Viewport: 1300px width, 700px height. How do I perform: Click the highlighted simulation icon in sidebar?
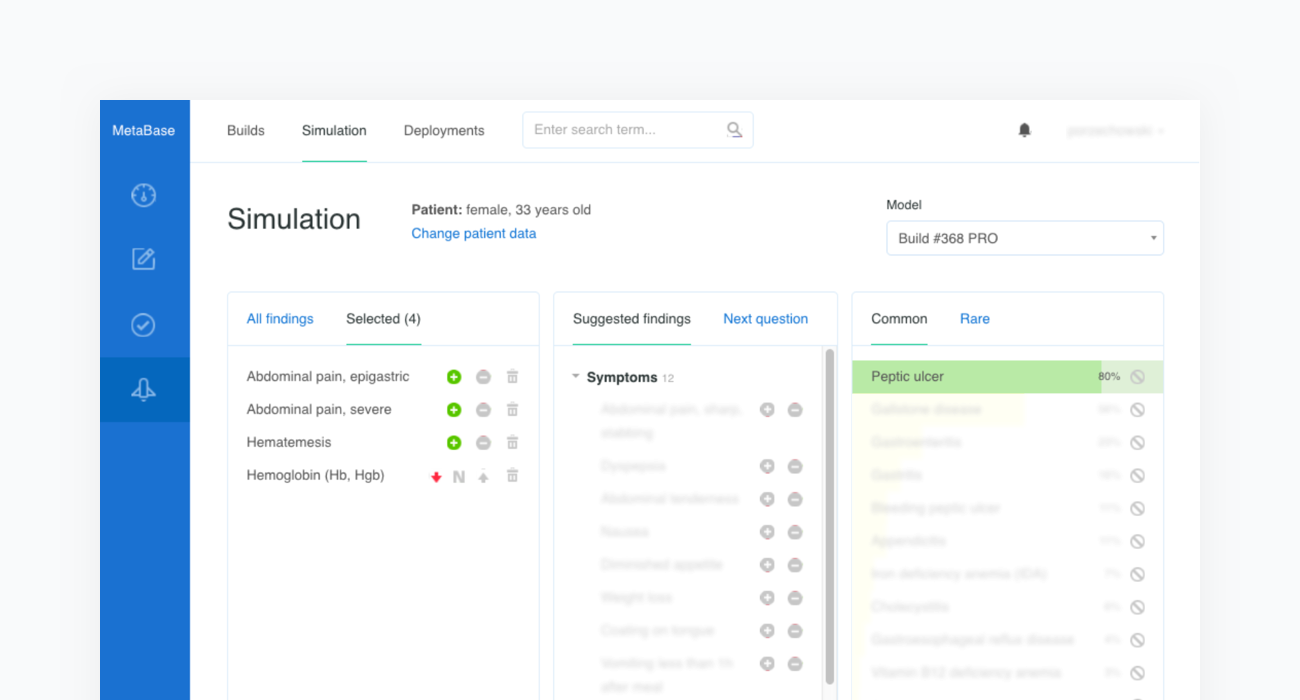[144, 390]
